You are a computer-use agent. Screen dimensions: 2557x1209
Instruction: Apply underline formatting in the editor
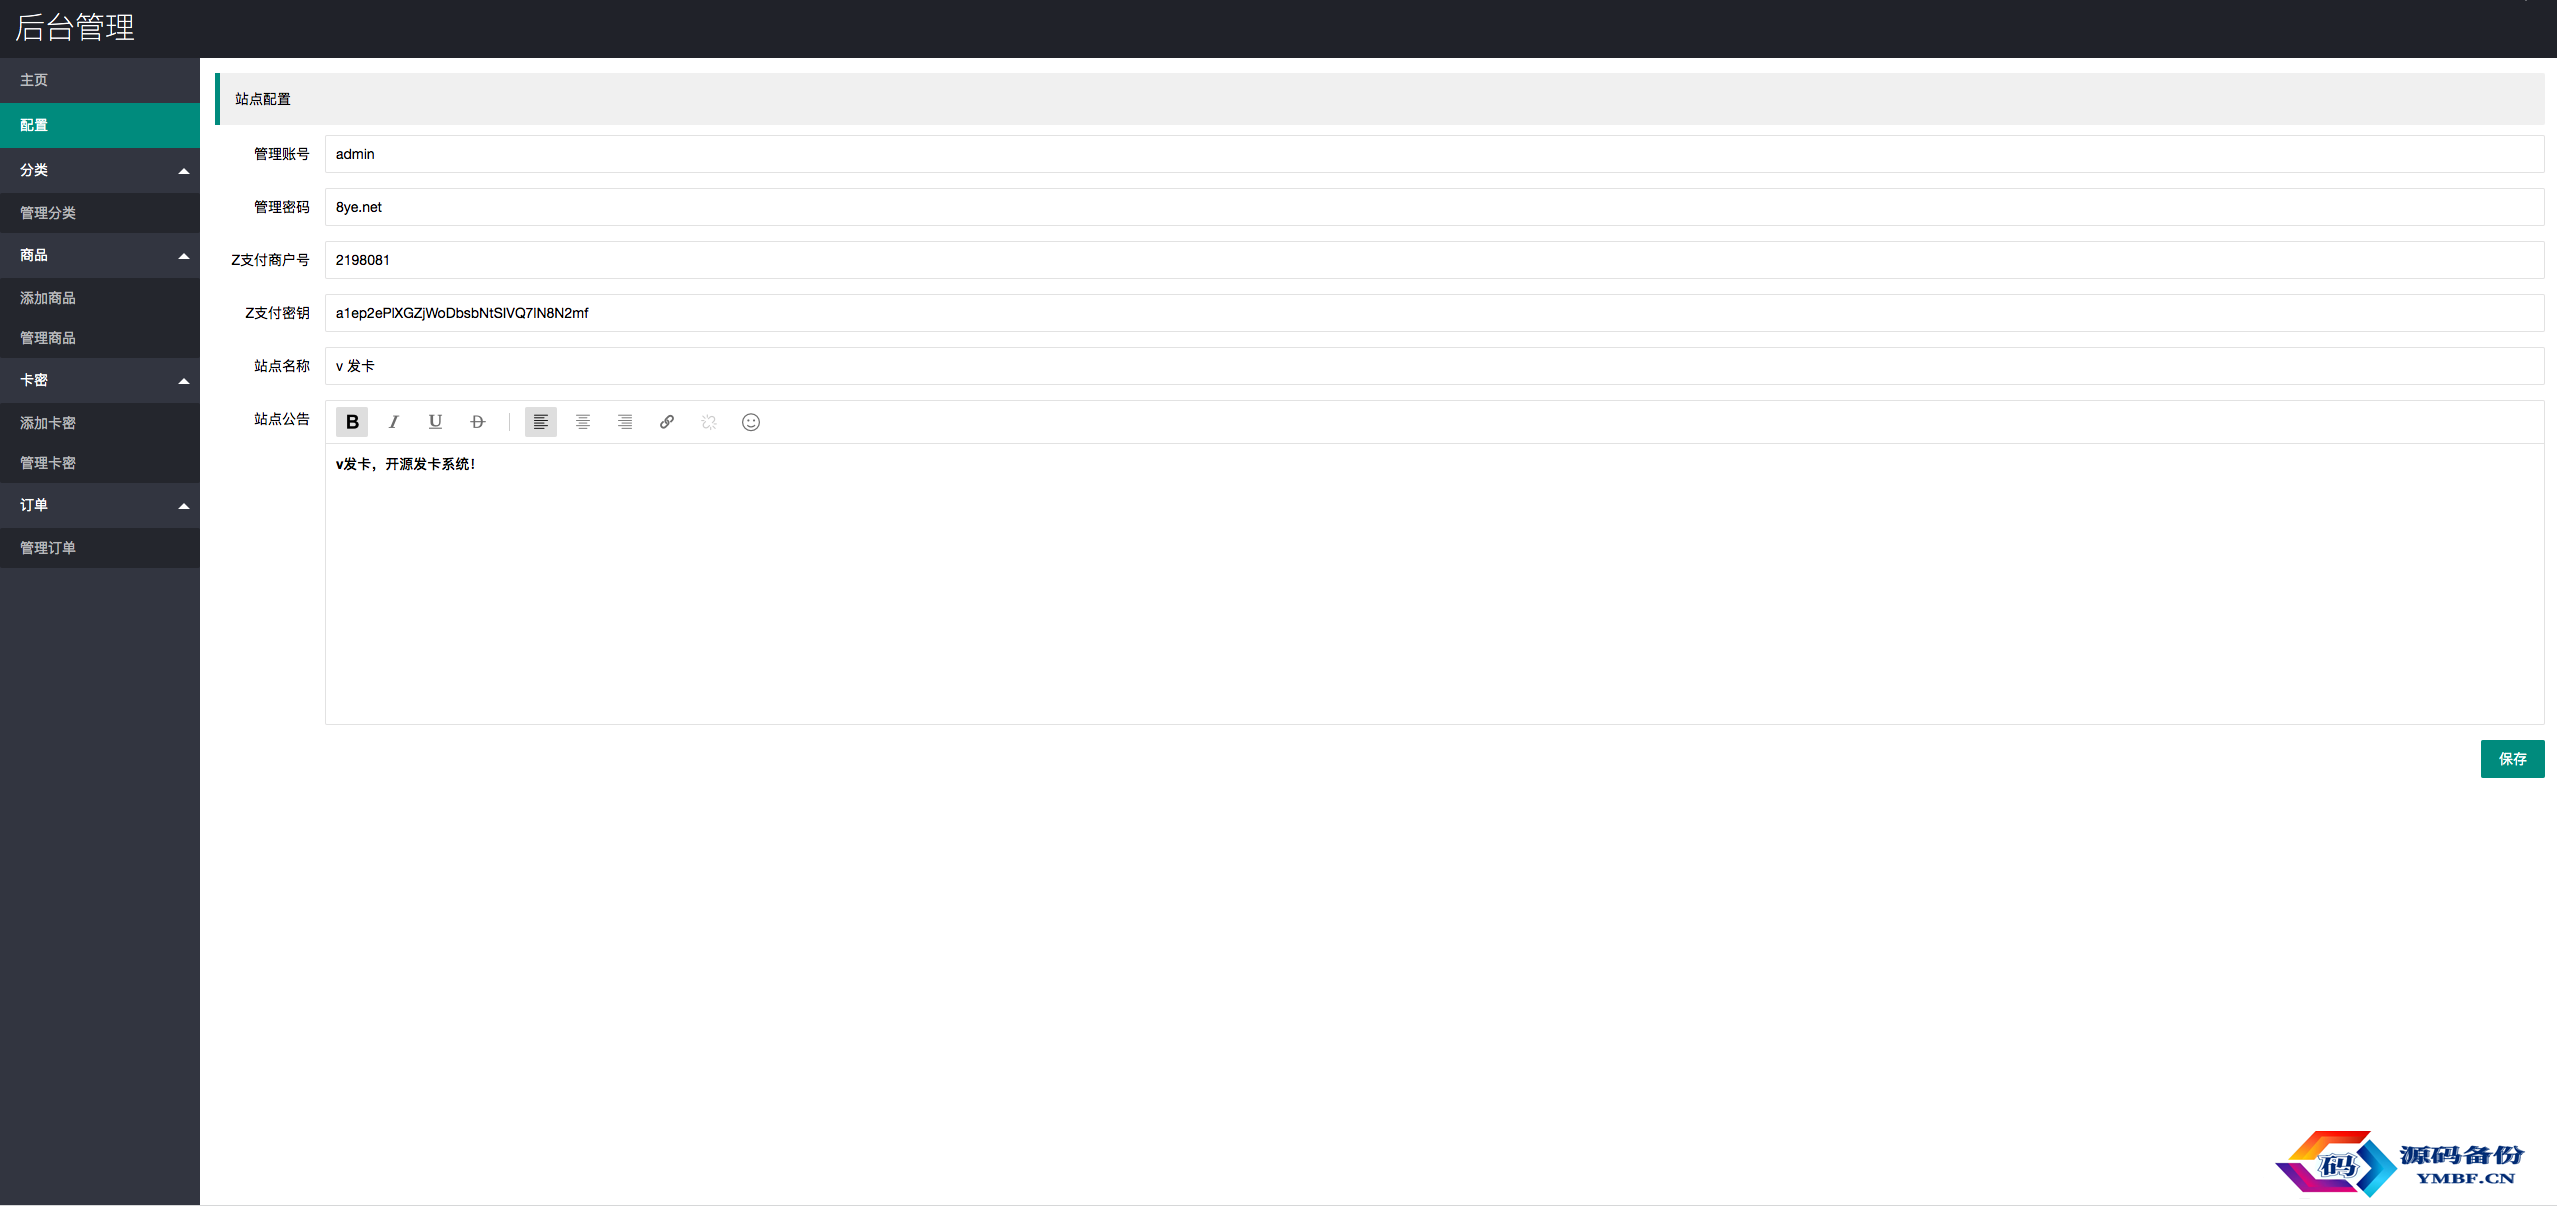[x=436, y=422]
